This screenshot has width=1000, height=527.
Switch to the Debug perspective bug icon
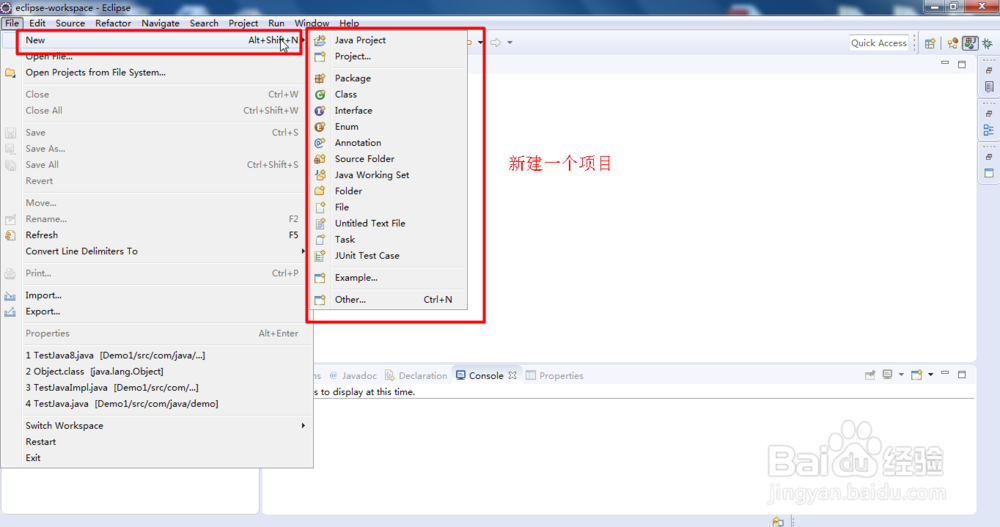coord(987,43)
